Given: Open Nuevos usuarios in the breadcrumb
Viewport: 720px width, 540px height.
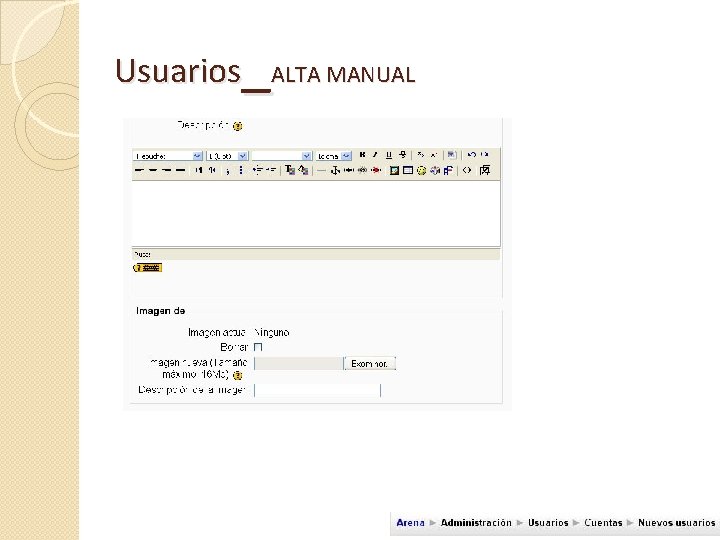Looking at the screenshot, I should [x=676, y=523].
